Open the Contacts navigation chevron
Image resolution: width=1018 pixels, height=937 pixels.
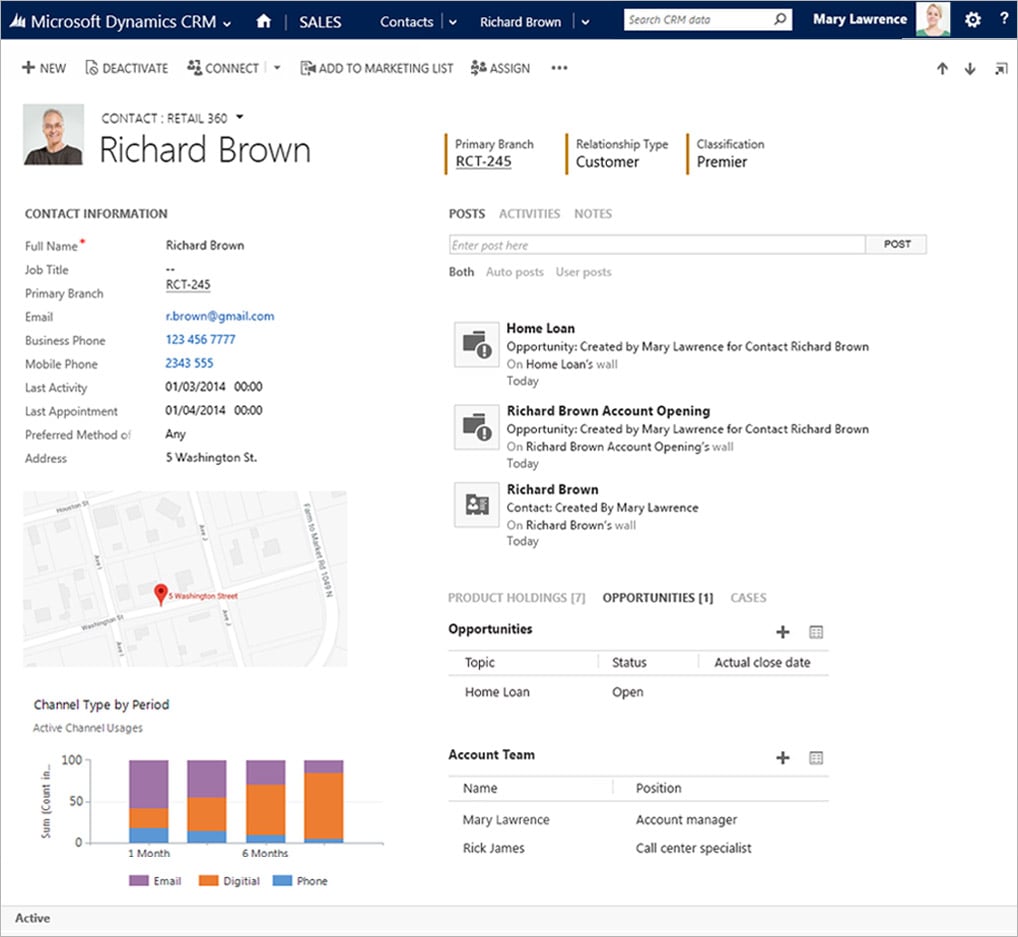point(453,20)
